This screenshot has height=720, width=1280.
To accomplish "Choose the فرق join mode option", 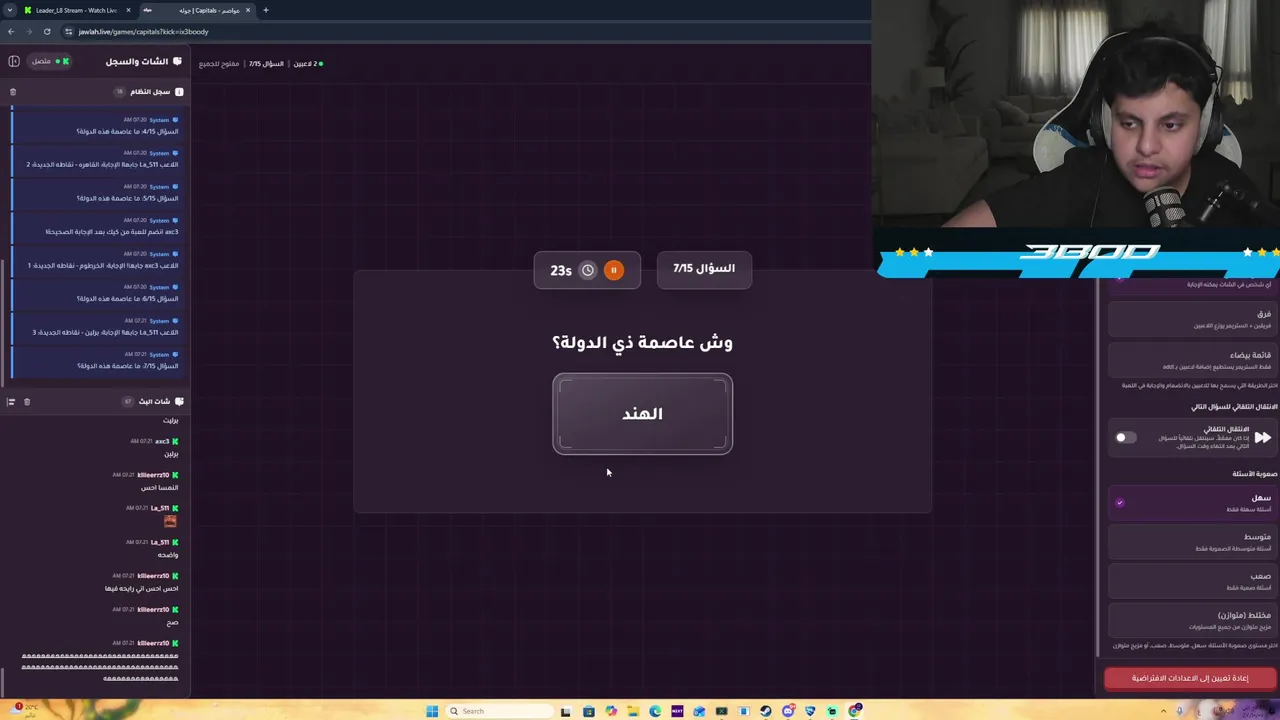I will pyautogui.click(x=1192, y=319).
